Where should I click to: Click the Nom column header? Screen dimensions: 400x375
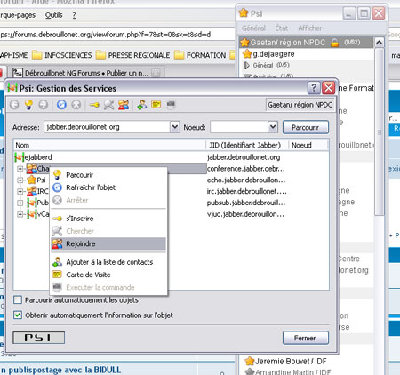click(109, 145)
